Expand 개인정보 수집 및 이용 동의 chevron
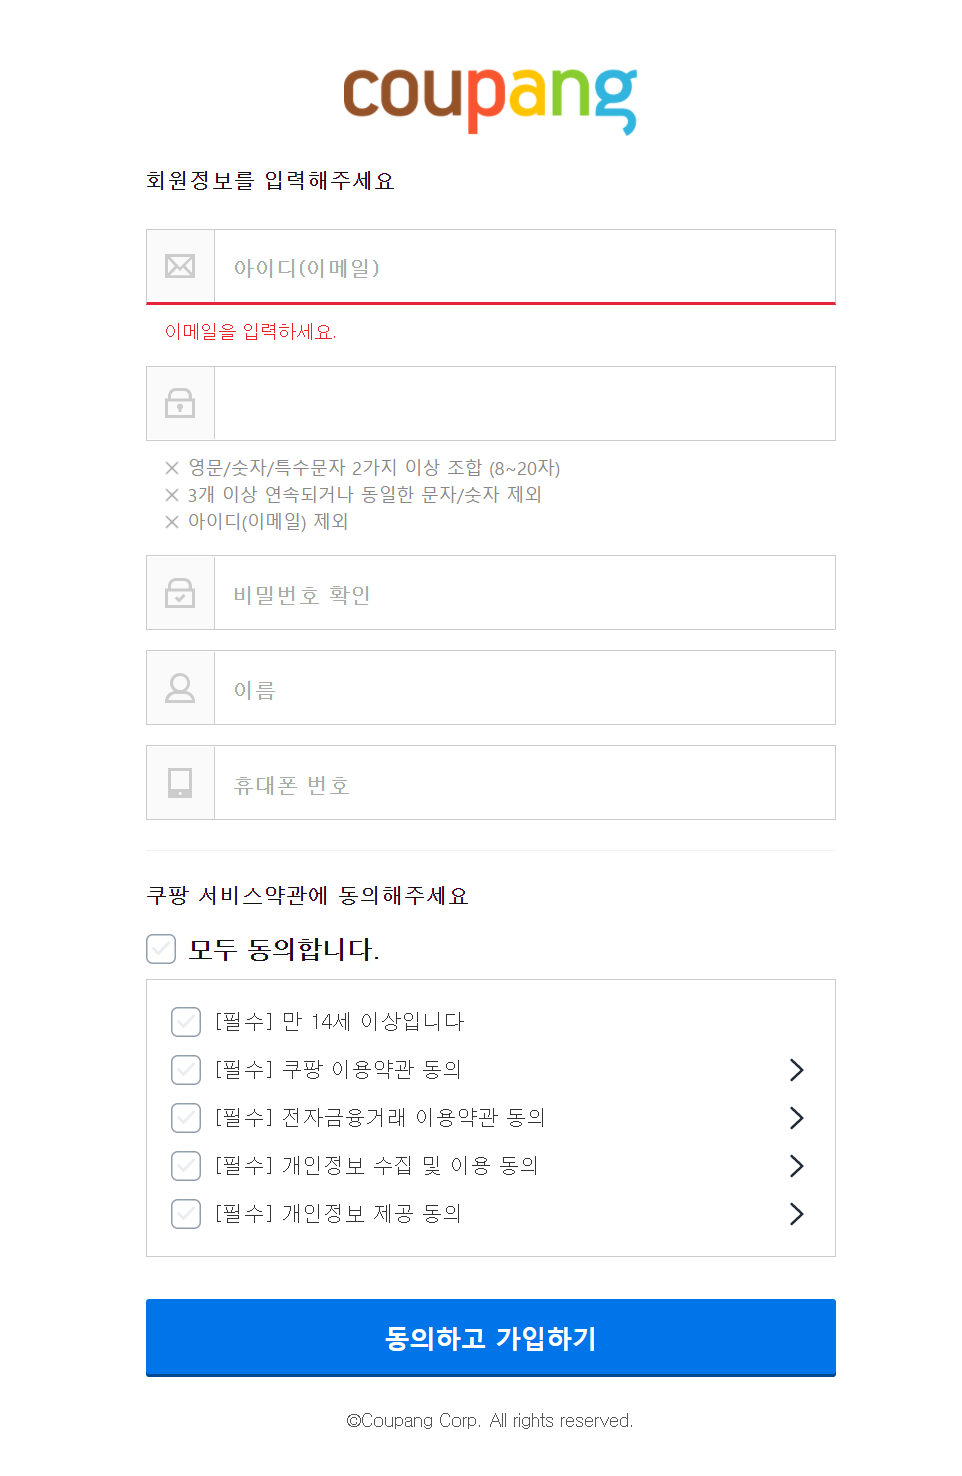Image resolution: width=962 pixels, height=1476 pixels. [x=796, y=1166]
